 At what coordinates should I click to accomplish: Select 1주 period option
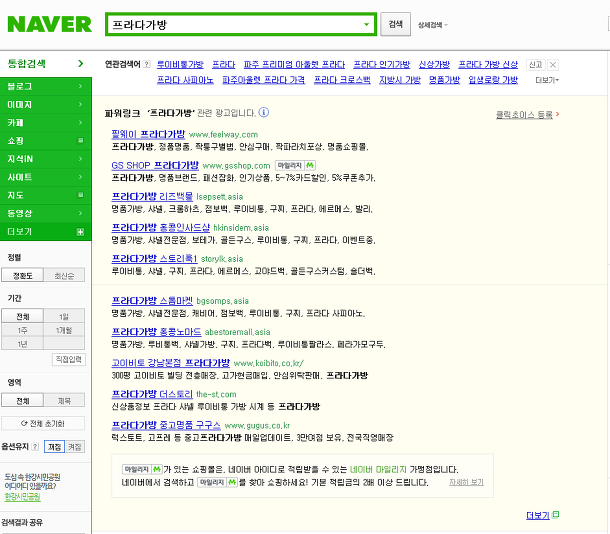tap(23, 330)
